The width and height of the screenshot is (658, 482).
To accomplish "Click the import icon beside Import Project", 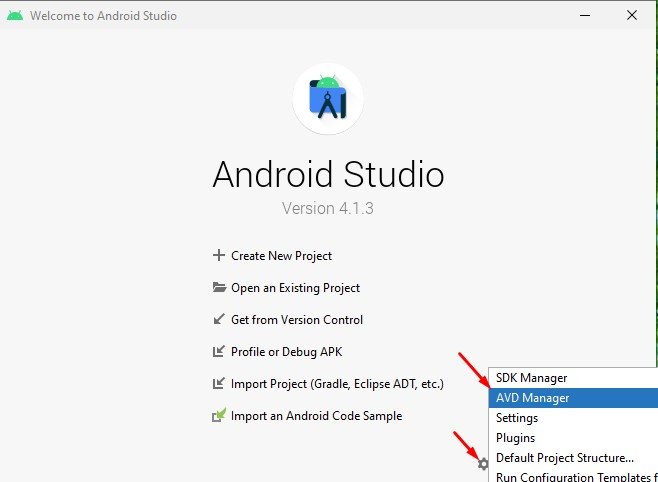I will [x=219, y=383].
